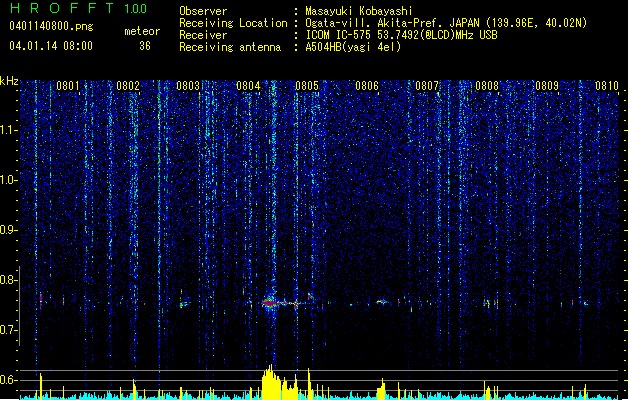Click the 'Receiving antenna' field label
629x400 pixels.
pyautogui.click(x=230, y=47)
